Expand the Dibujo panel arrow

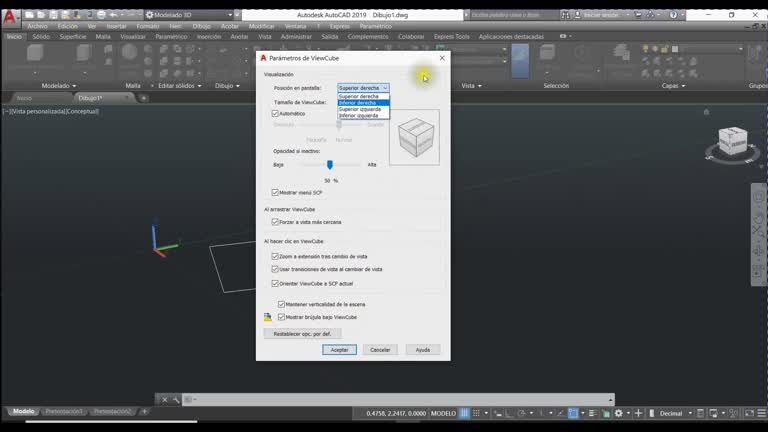[238, 86]
